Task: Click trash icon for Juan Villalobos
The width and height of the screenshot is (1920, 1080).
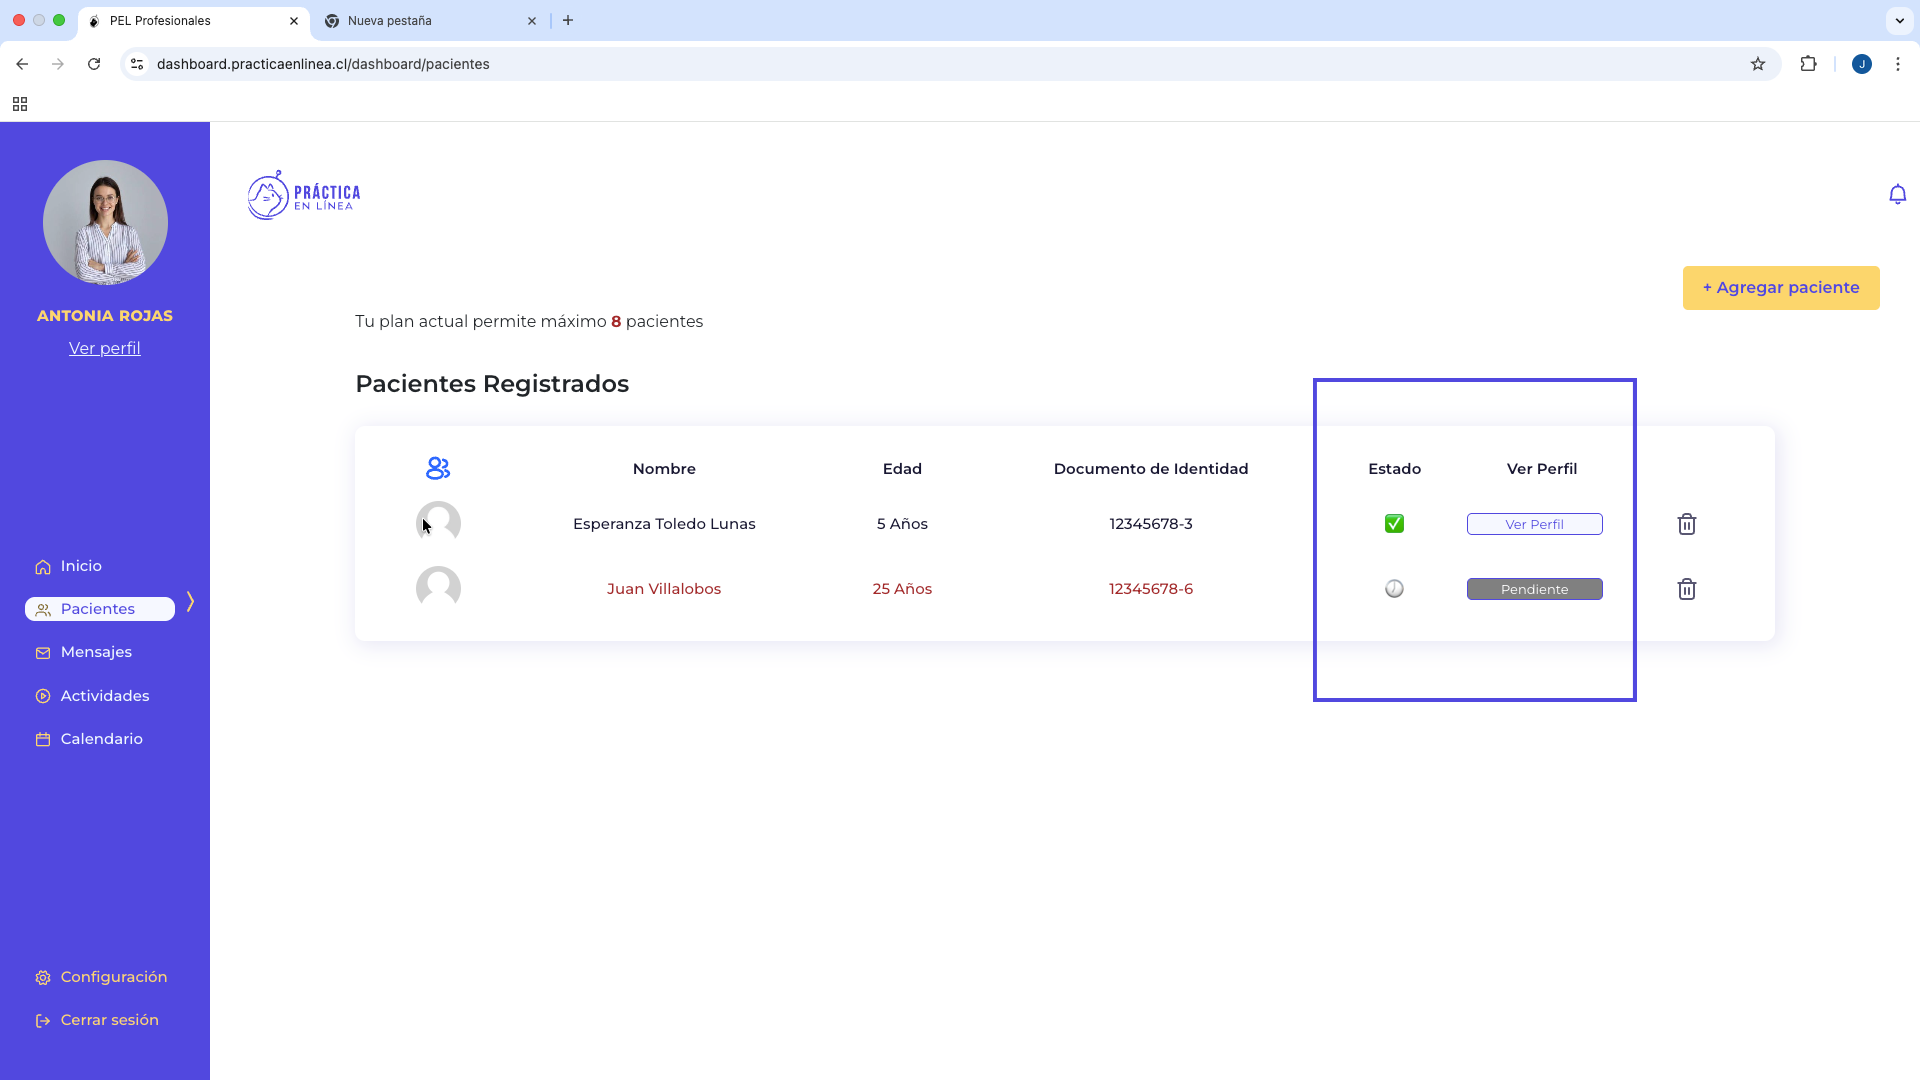Action: pyautogui.click(x=1686, y=589)
